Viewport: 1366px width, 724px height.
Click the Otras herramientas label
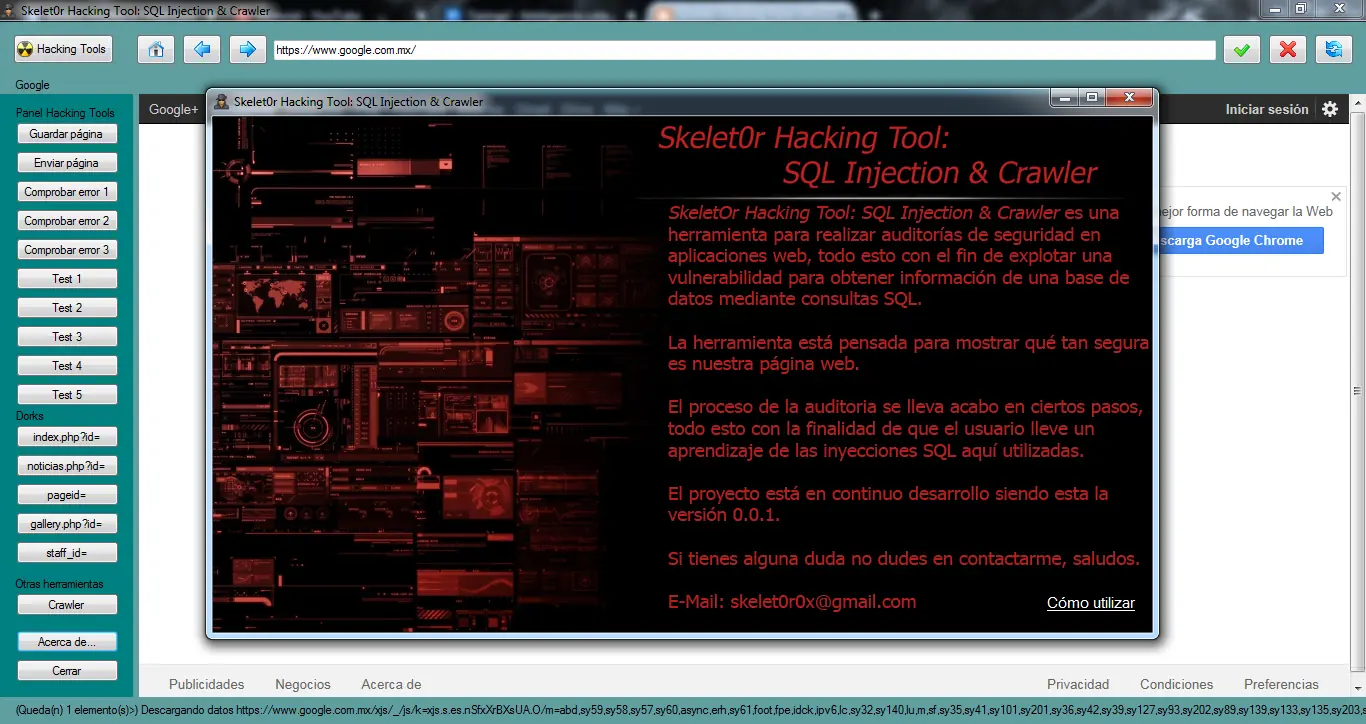[59, 584]
